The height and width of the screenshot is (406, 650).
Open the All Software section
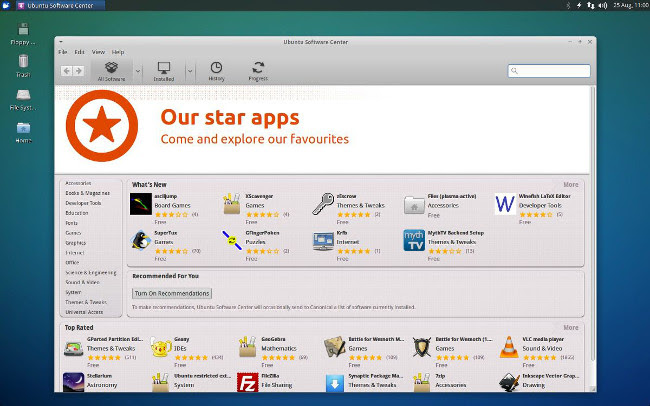pyautogui.click(x=112, y=71)
